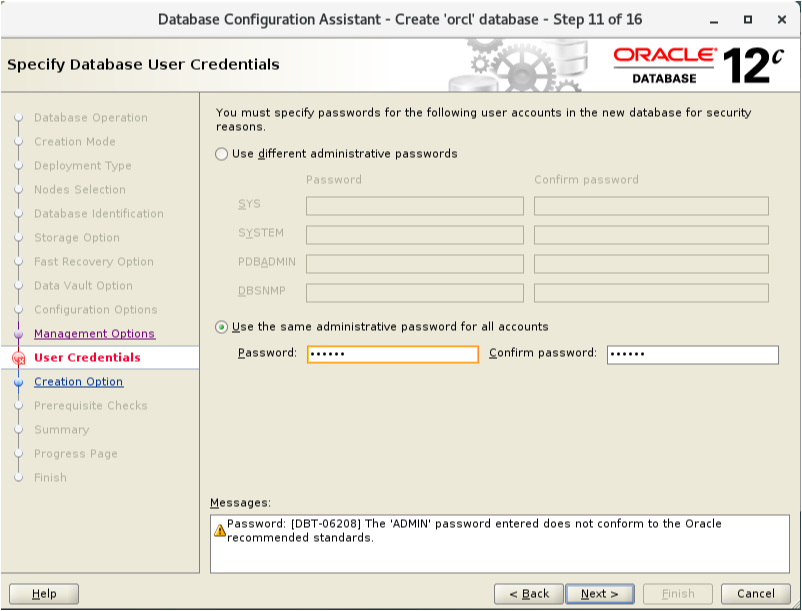Click the disabled Finish button
This screenshot has height=611, width=802.
pyautogui.click(x=678, y=594)
